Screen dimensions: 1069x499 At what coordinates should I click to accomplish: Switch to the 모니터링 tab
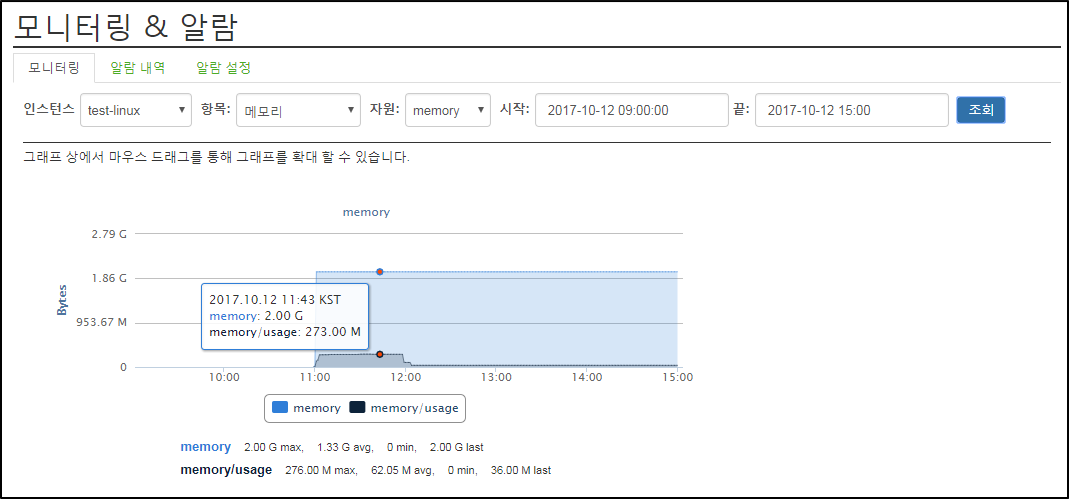54,68
